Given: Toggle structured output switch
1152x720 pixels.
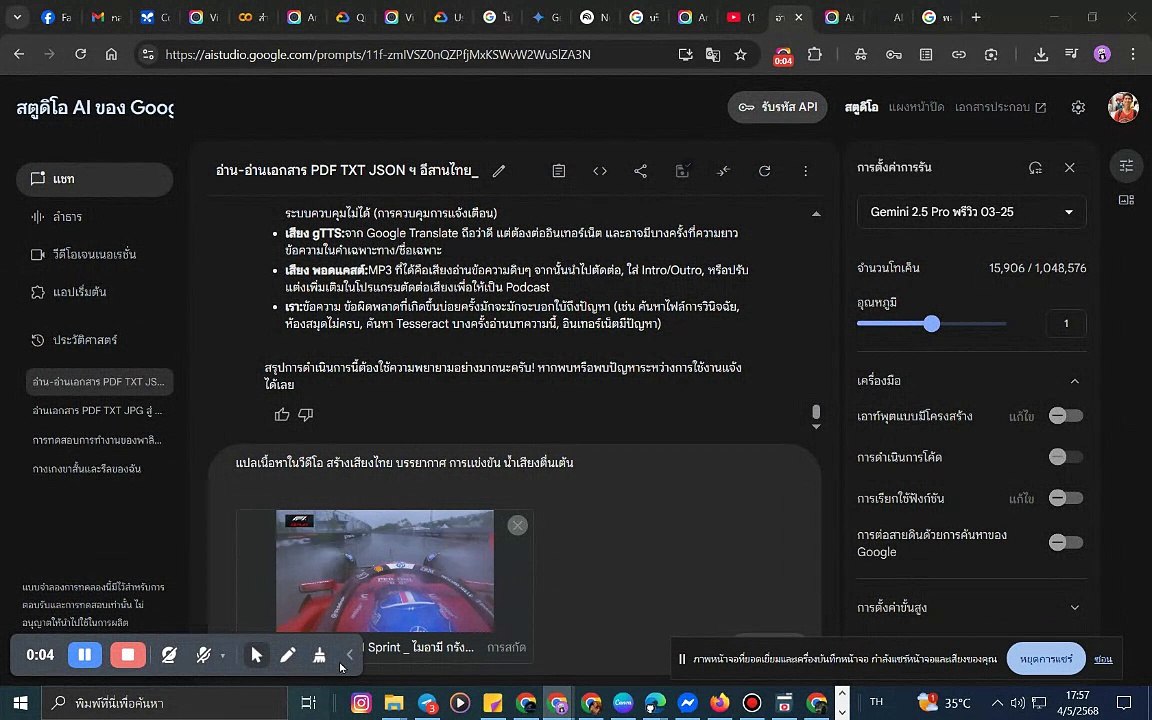Looking at the screenshot, I should point(1065,416).
